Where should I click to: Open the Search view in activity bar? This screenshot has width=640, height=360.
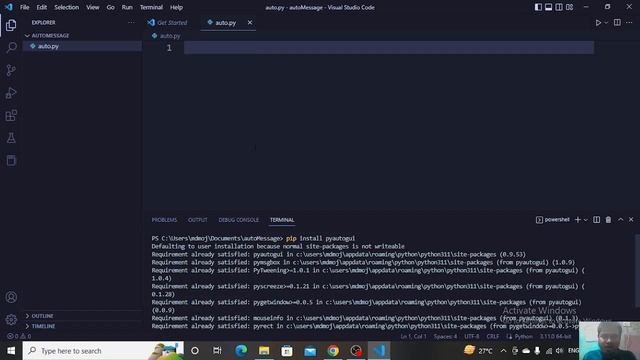click(x=11, y=47)
